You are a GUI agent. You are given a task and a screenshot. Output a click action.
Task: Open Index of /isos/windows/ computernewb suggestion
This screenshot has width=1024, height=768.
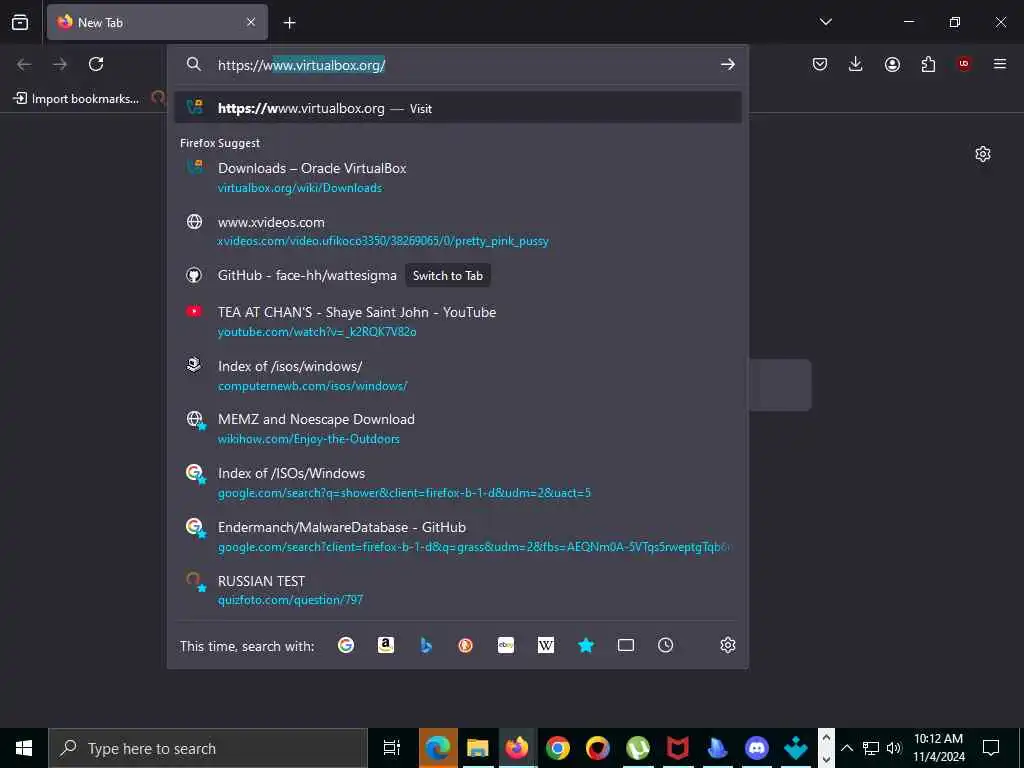(x=458, y=376)
